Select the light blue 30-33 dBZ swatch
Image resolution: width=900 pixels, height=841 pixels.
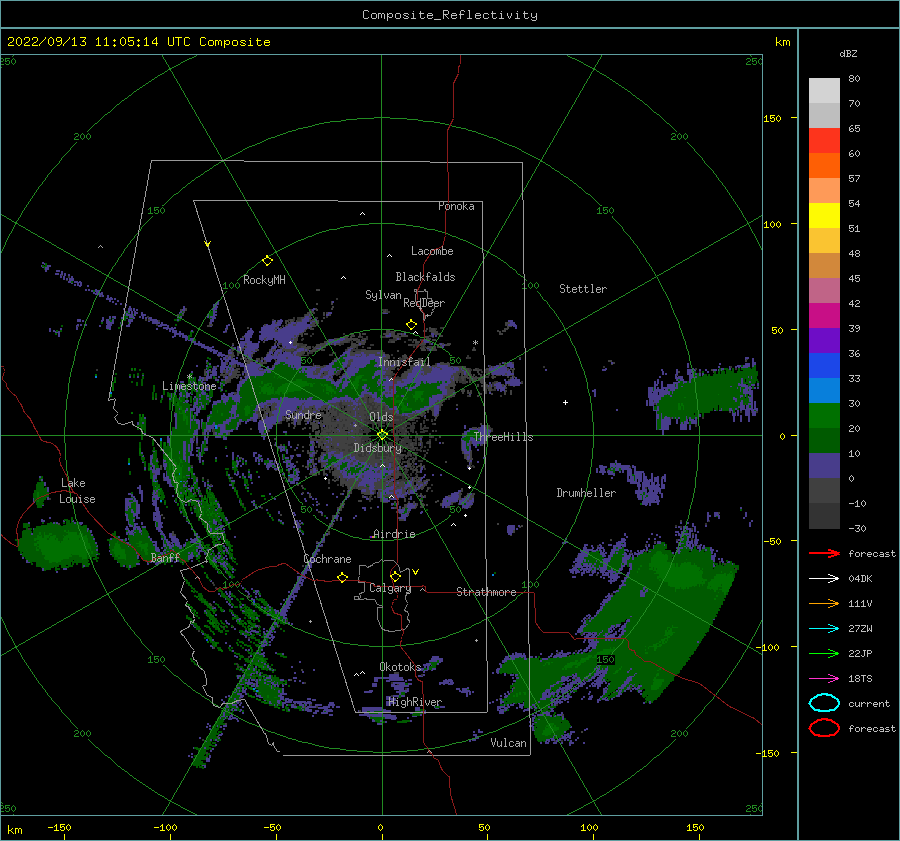(x=824, y=390)
